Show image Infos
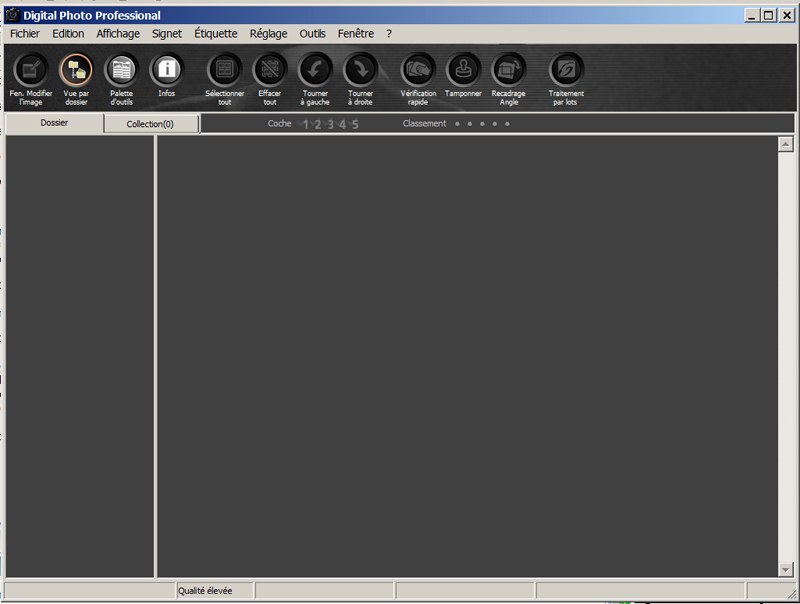This screenshot has height=604, width=800. tap(167, 76)
